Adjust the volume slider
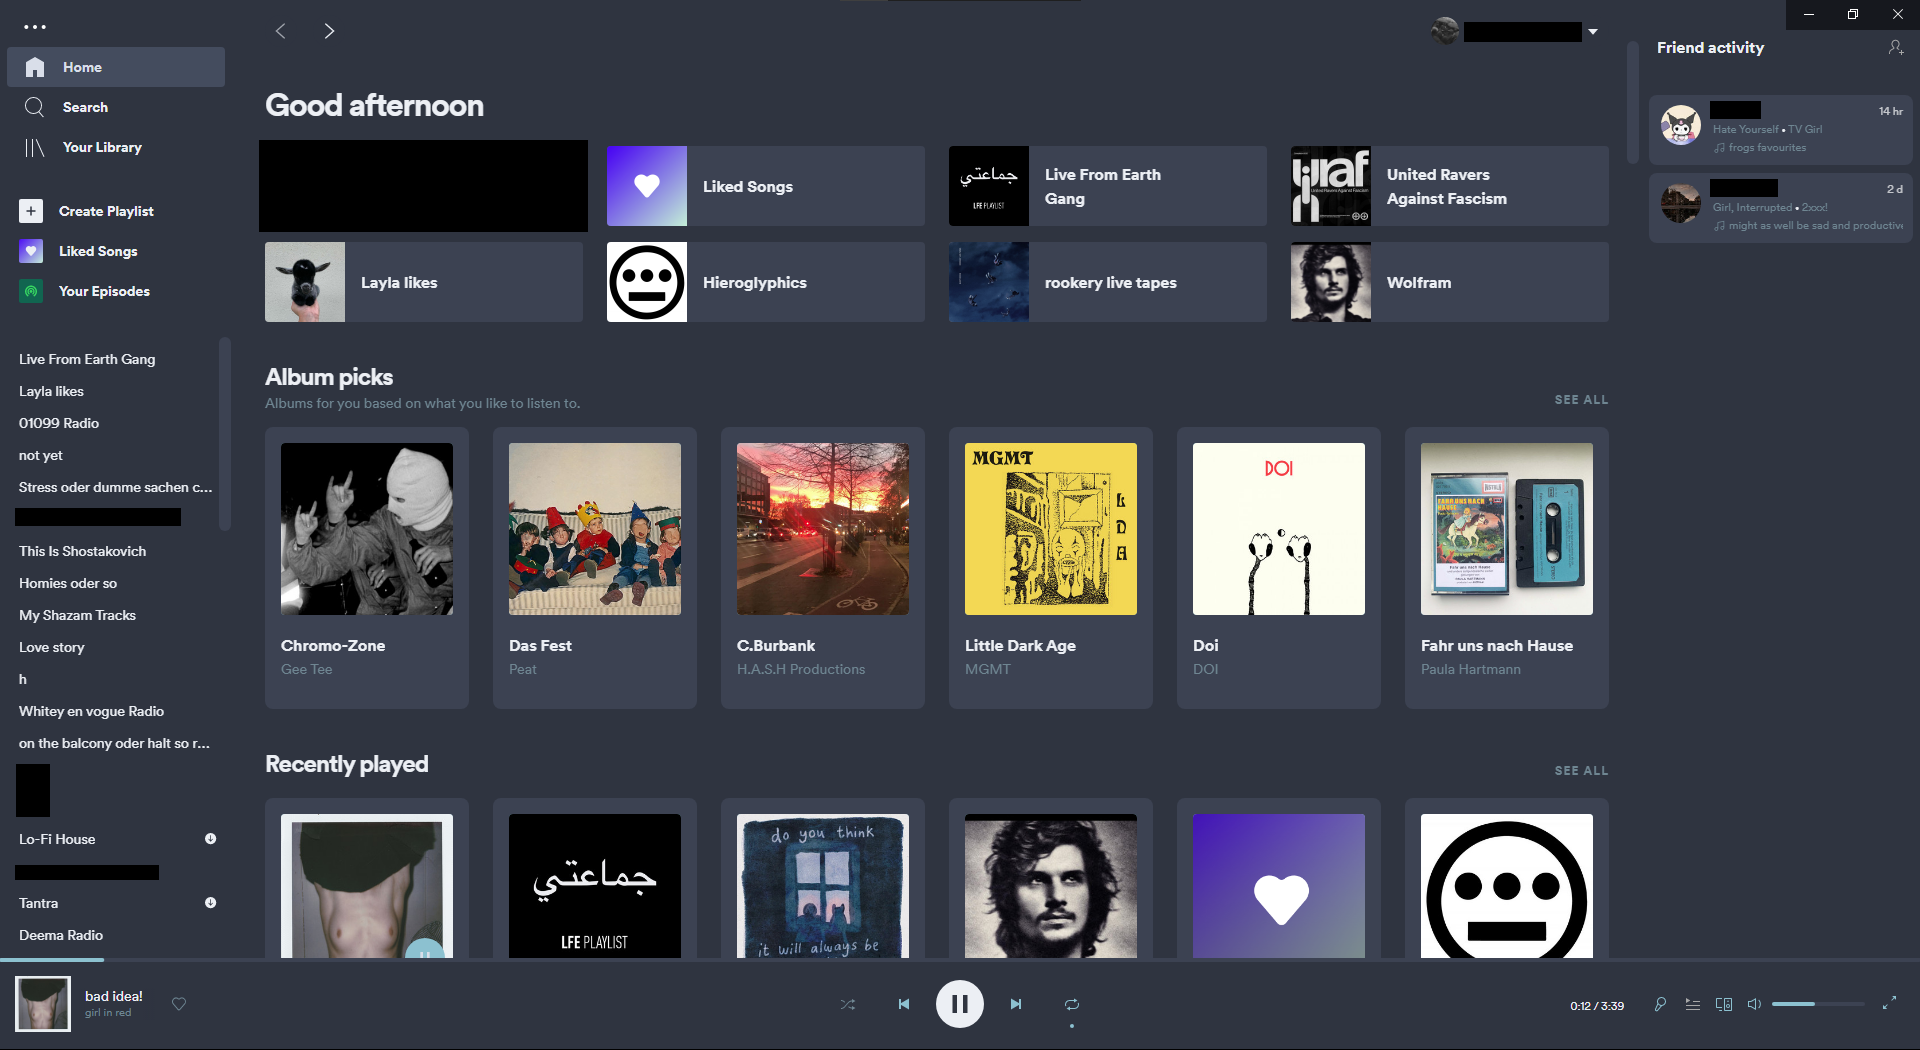Image resolution: width=1920 pixels, height=1050 pixels. (1818, 1004)
